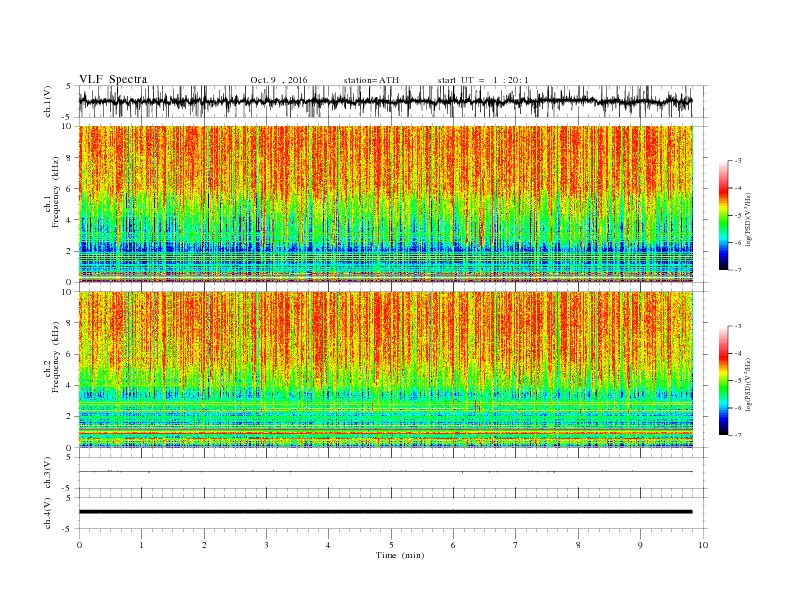Viewport: 792px width, 612px height.
Task: Click the "5" tick on the time axis
Action: [391, 545]
